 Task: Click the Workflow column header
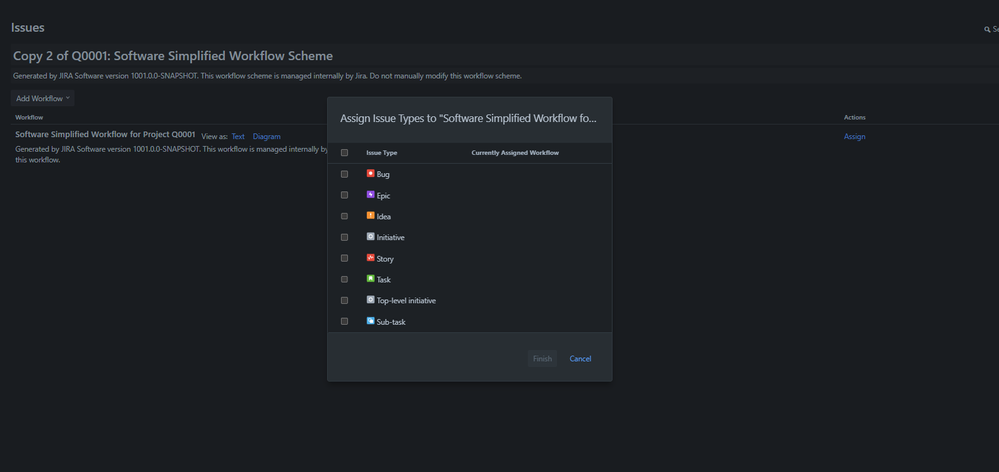coord(29,117)
